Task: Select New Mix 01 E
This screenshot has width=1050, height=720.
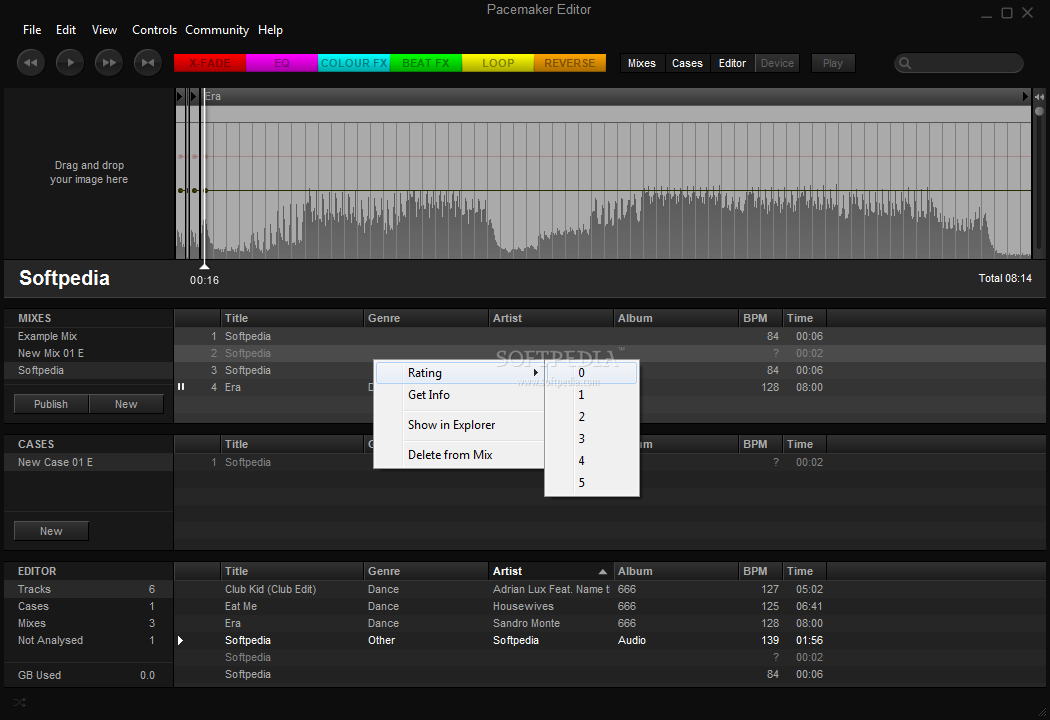Action: pyautogui.click(x=88, y=353)
